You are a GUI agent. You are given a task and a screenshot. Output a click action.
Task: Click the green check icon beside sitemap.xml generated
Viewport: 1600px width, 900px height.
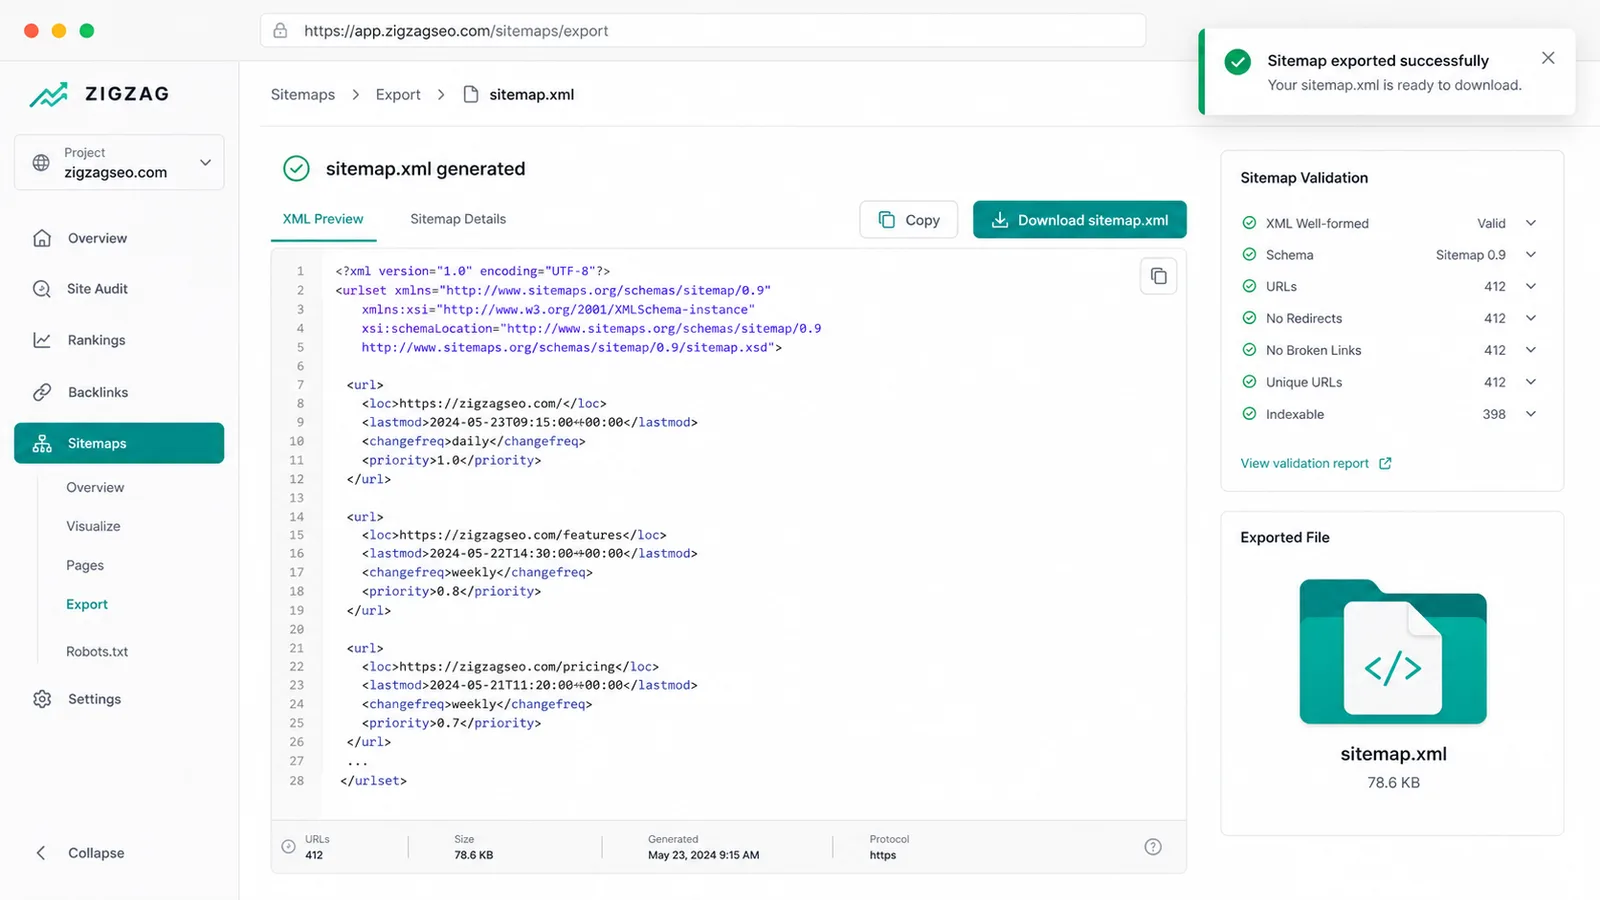coord(296,168)
